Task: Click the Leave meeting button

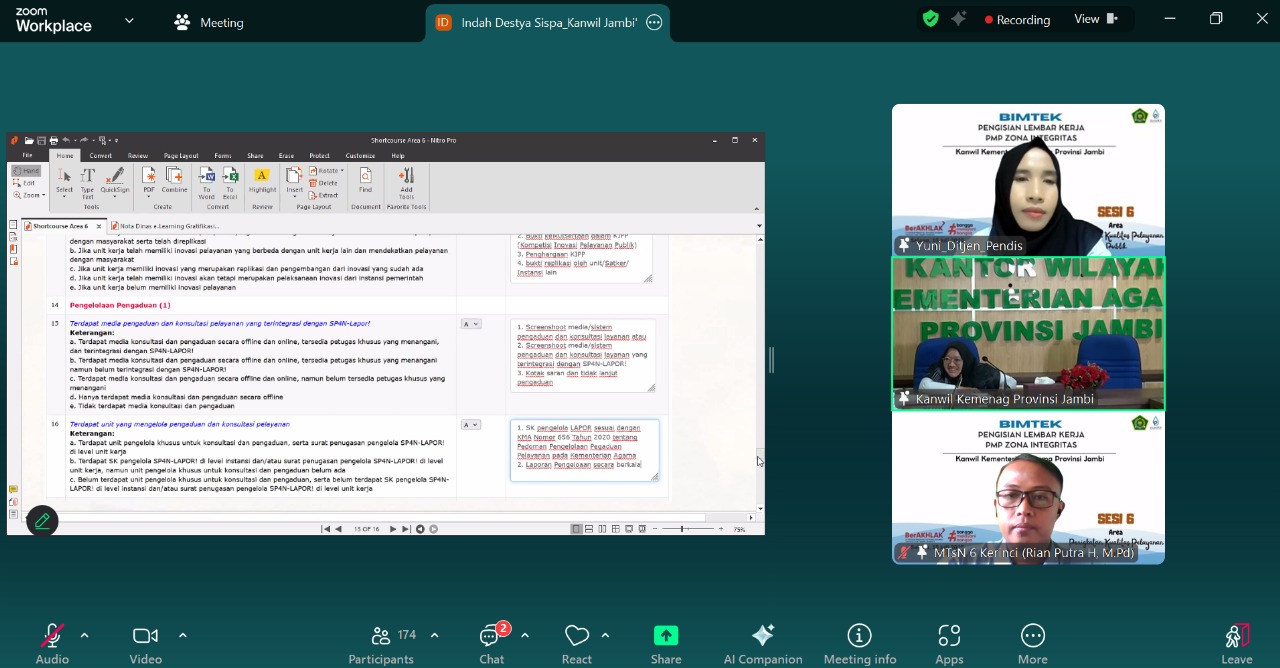Action: pos(1236,643)
